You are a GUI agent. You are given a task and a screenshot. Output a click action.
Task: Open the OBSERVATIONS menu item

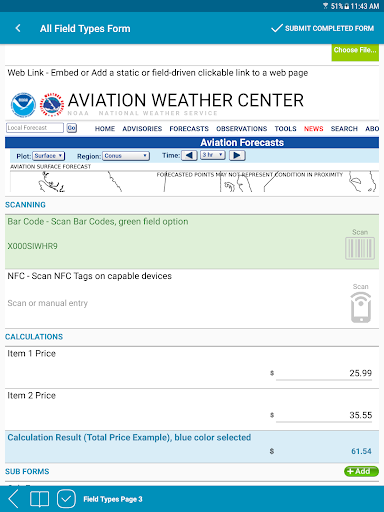click(242, 129)
